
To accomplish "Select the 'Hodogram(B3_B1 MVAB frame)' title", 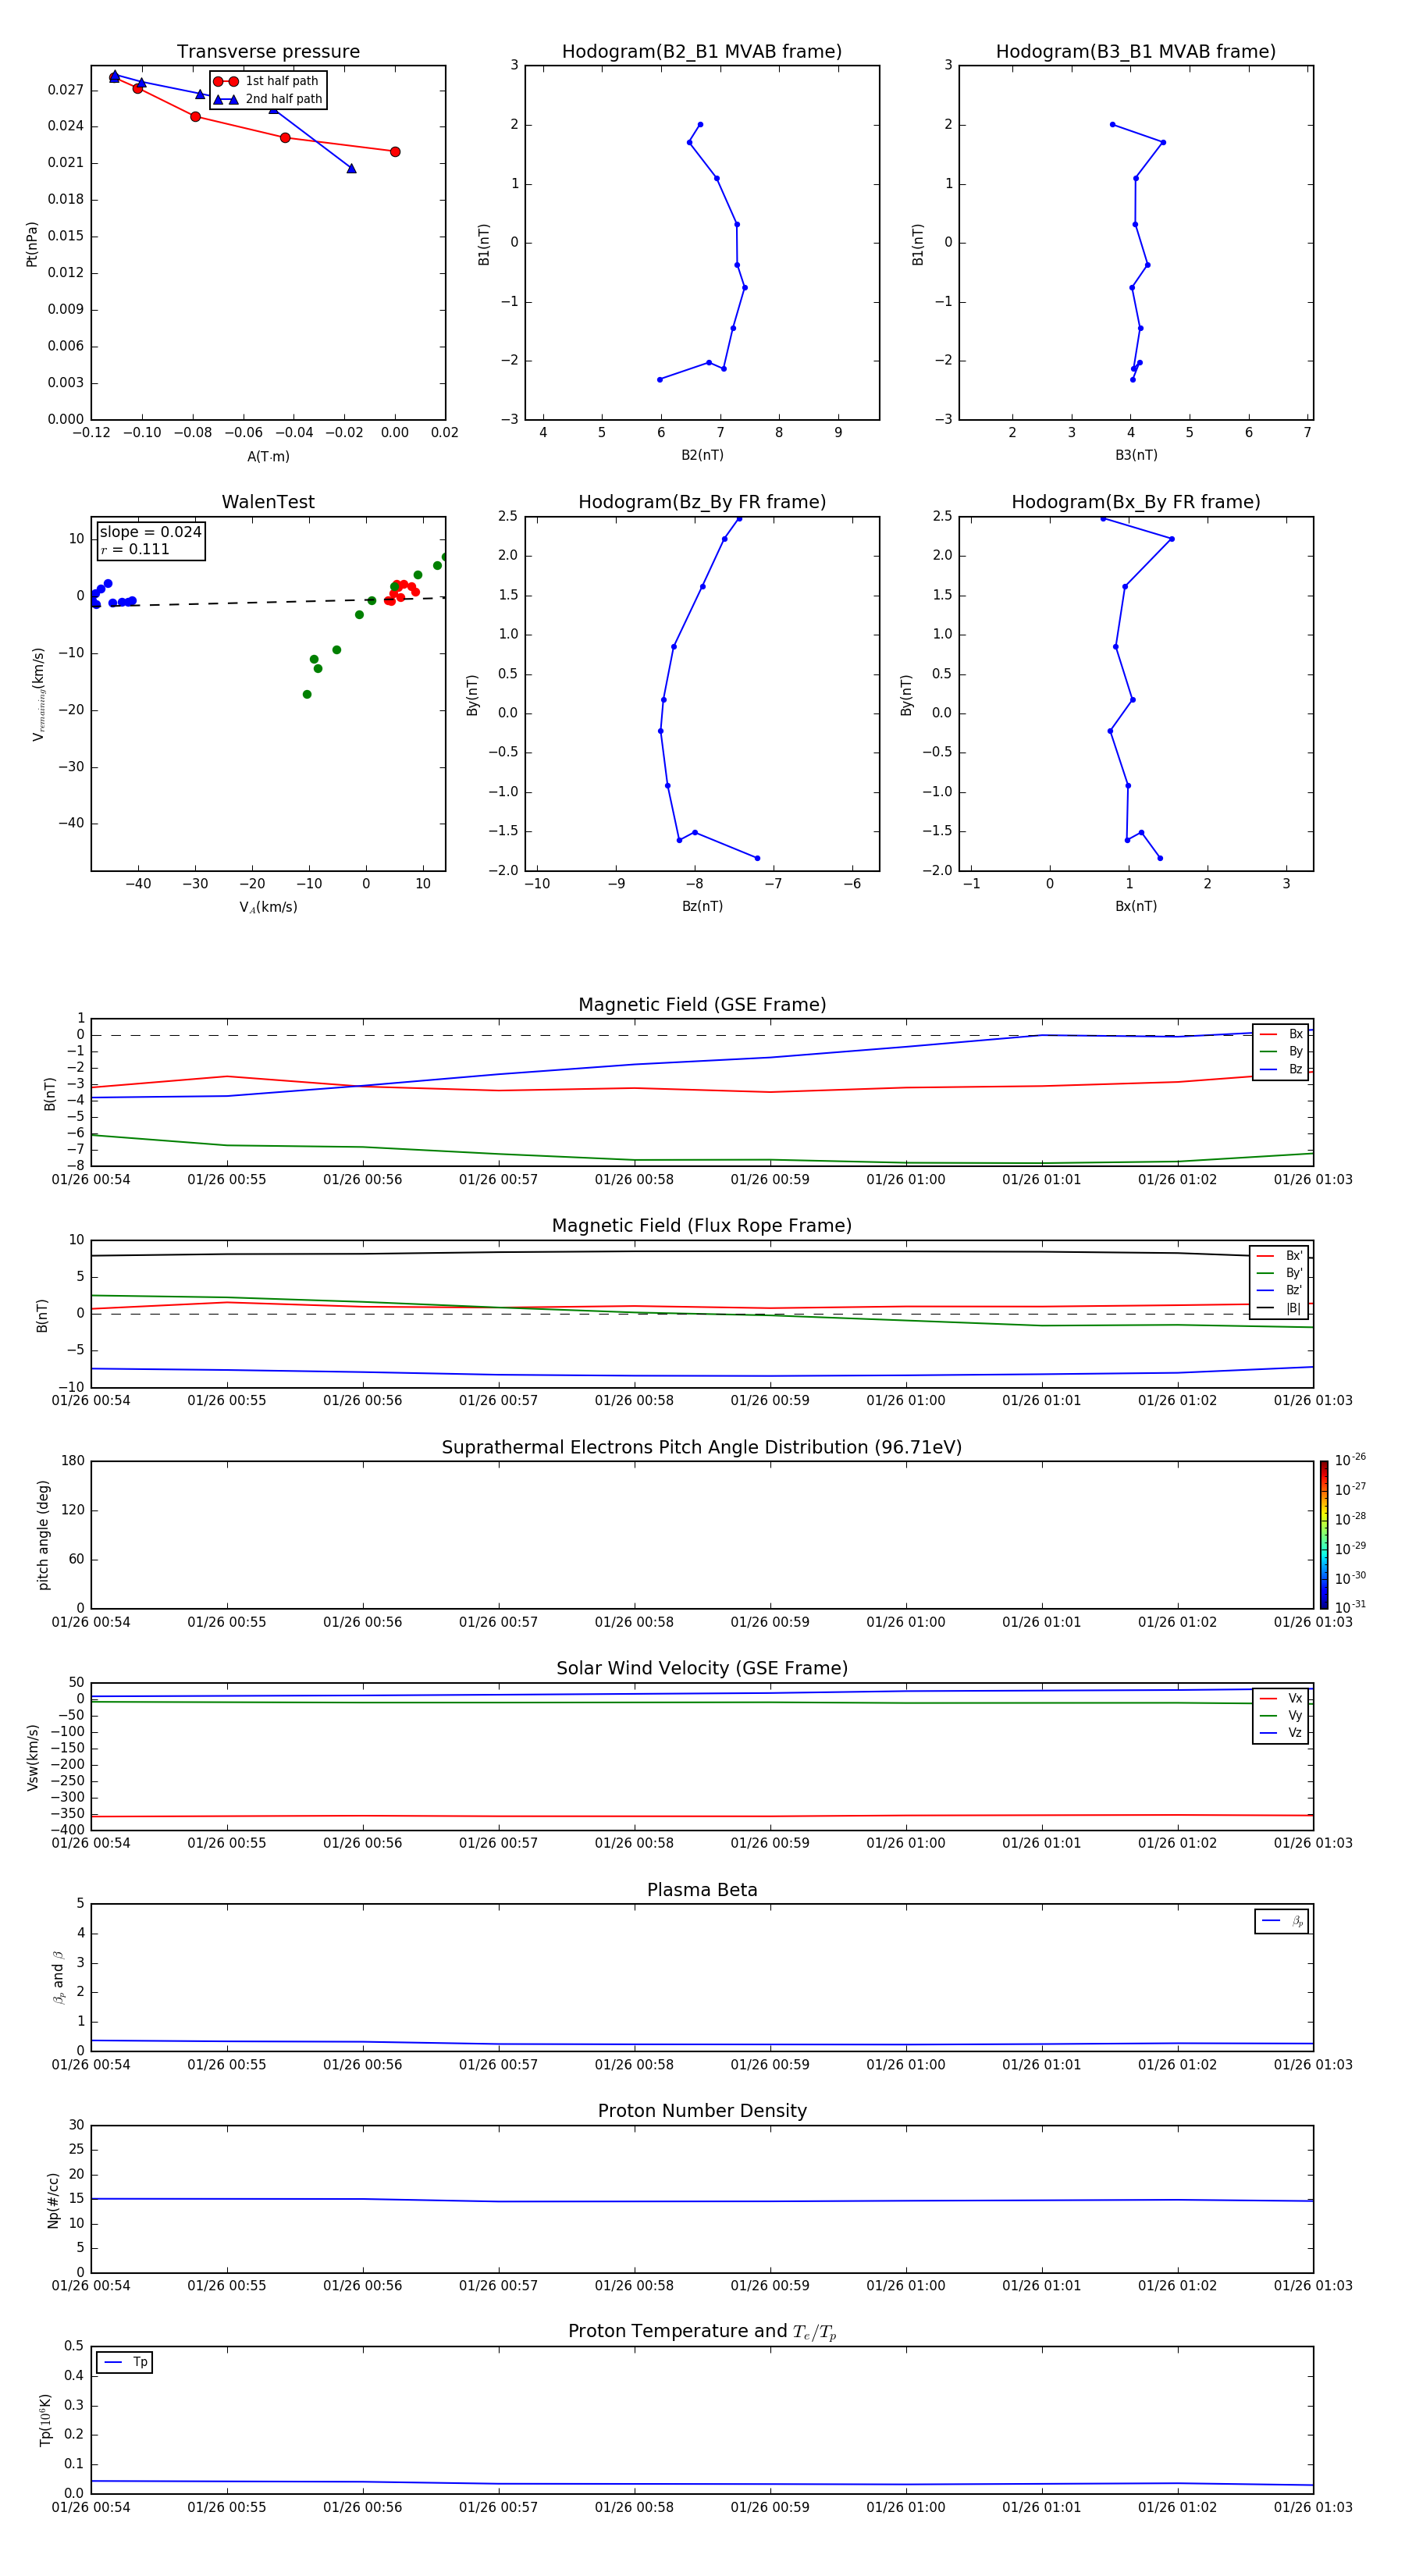I will coord(1136,52).
